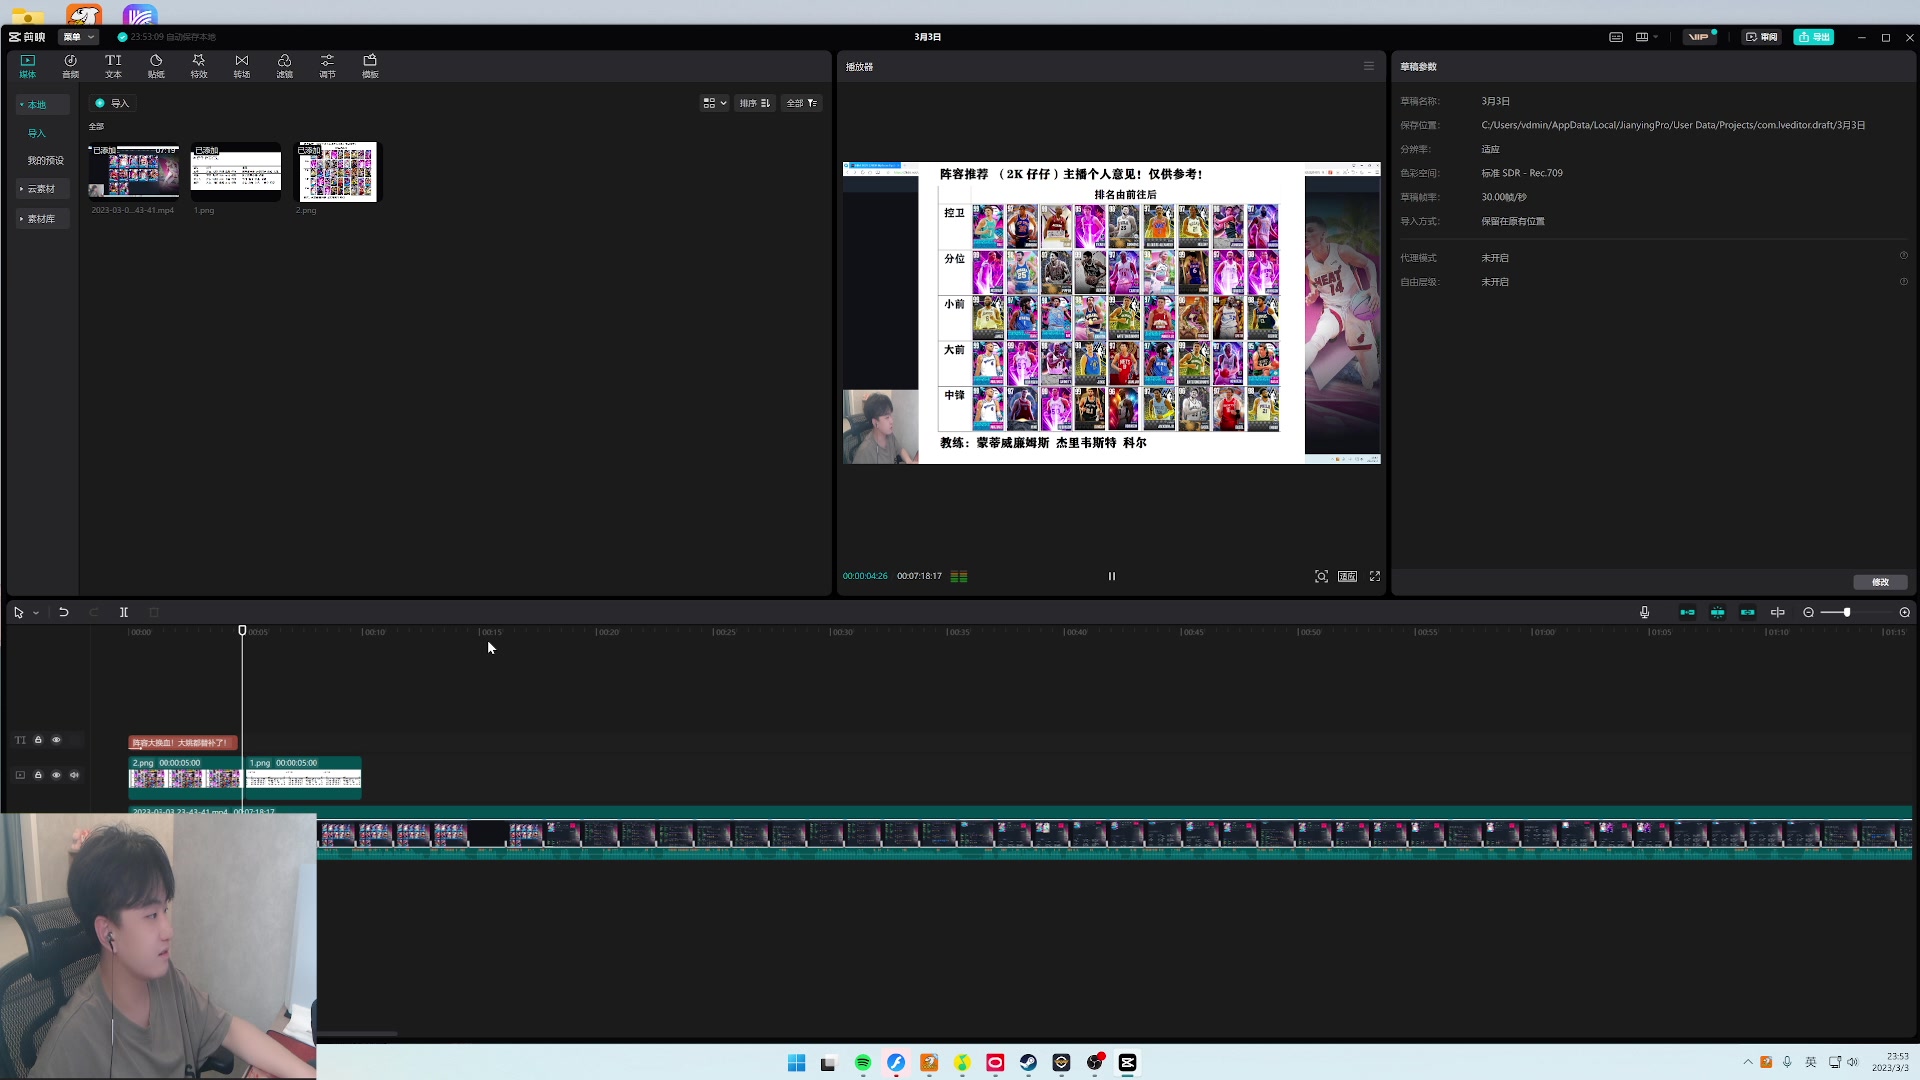Click the aspect ratio icon in player

(x=1347, y=576)
